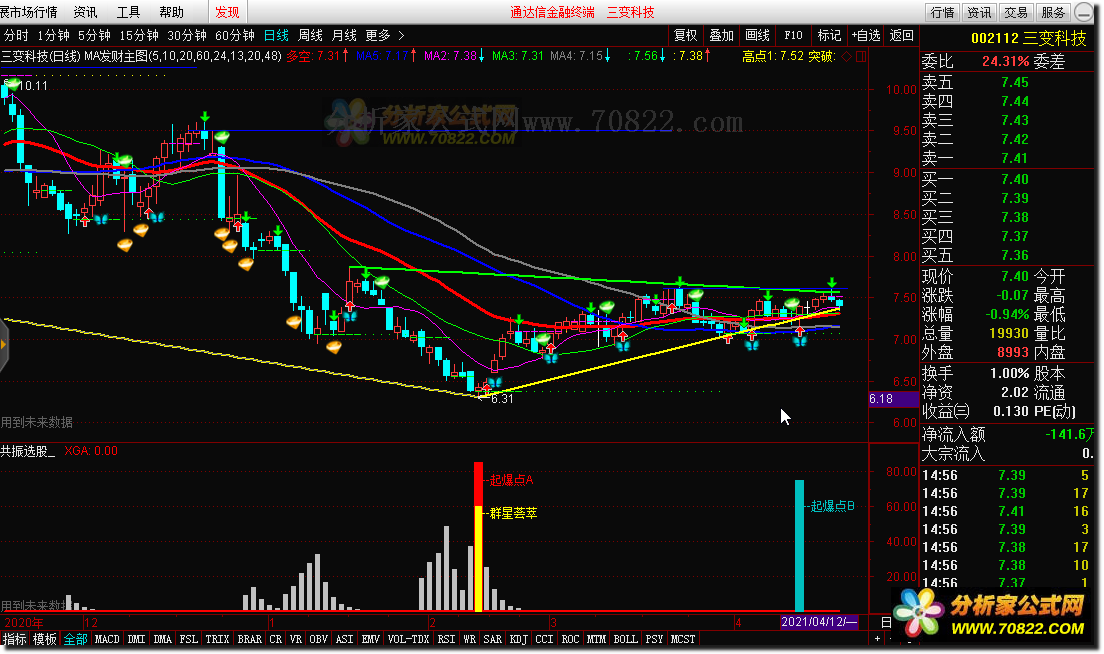
Task: Click the 资讯 button at top right
Action: click(979, 13)
